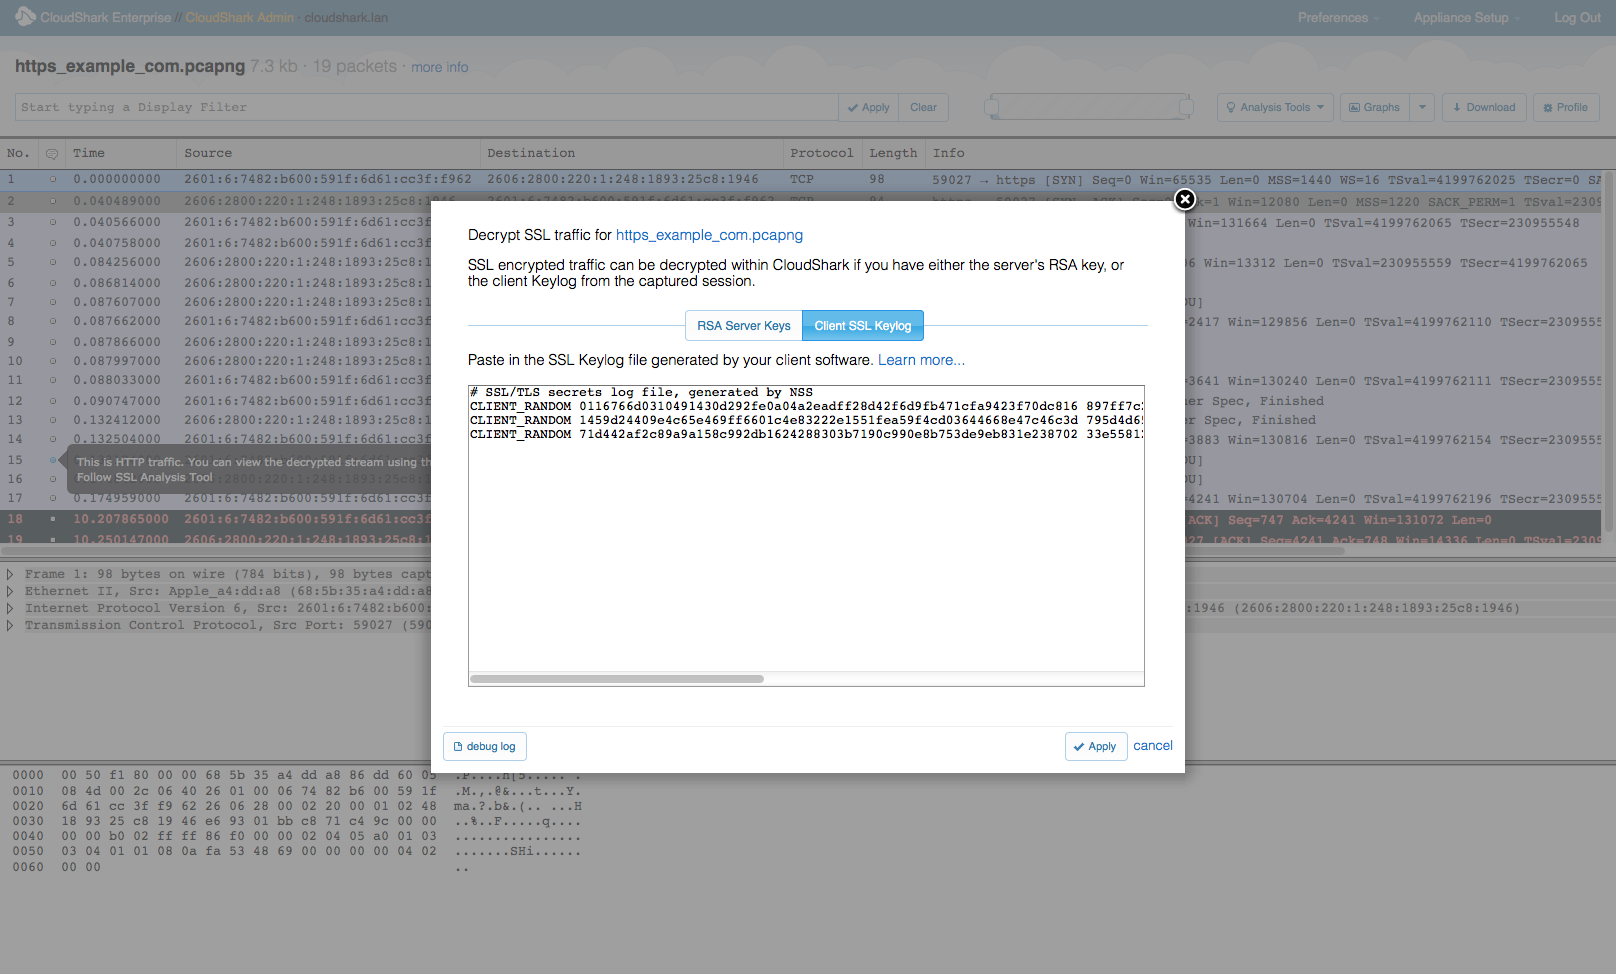1616x974 pixels.
Task: Switch to the RSA Server Keys tab
Action: pyautogui.click(x=744, y=326)
